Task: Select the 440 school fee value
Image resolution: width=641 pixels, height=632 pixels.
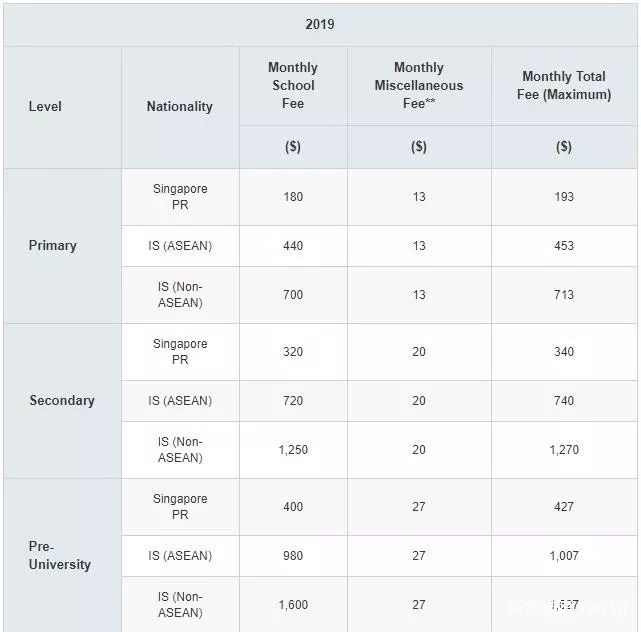Action: pyautogui.click(x=293, y=246)
